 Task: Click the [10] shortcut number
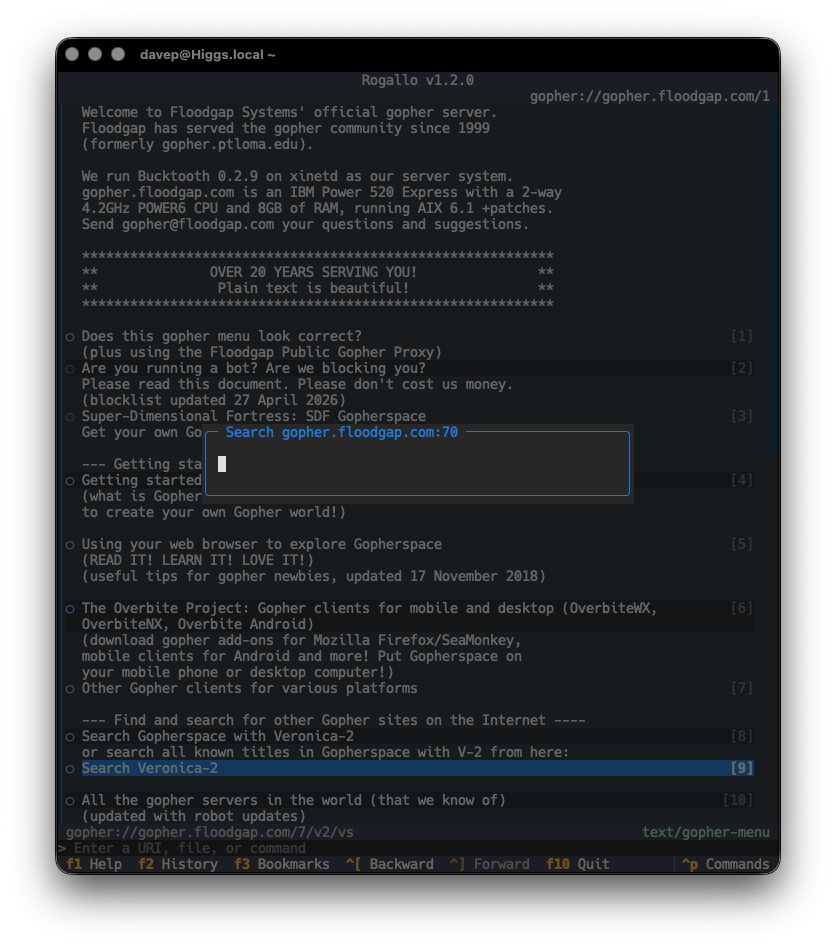click(x=738, y=800)
